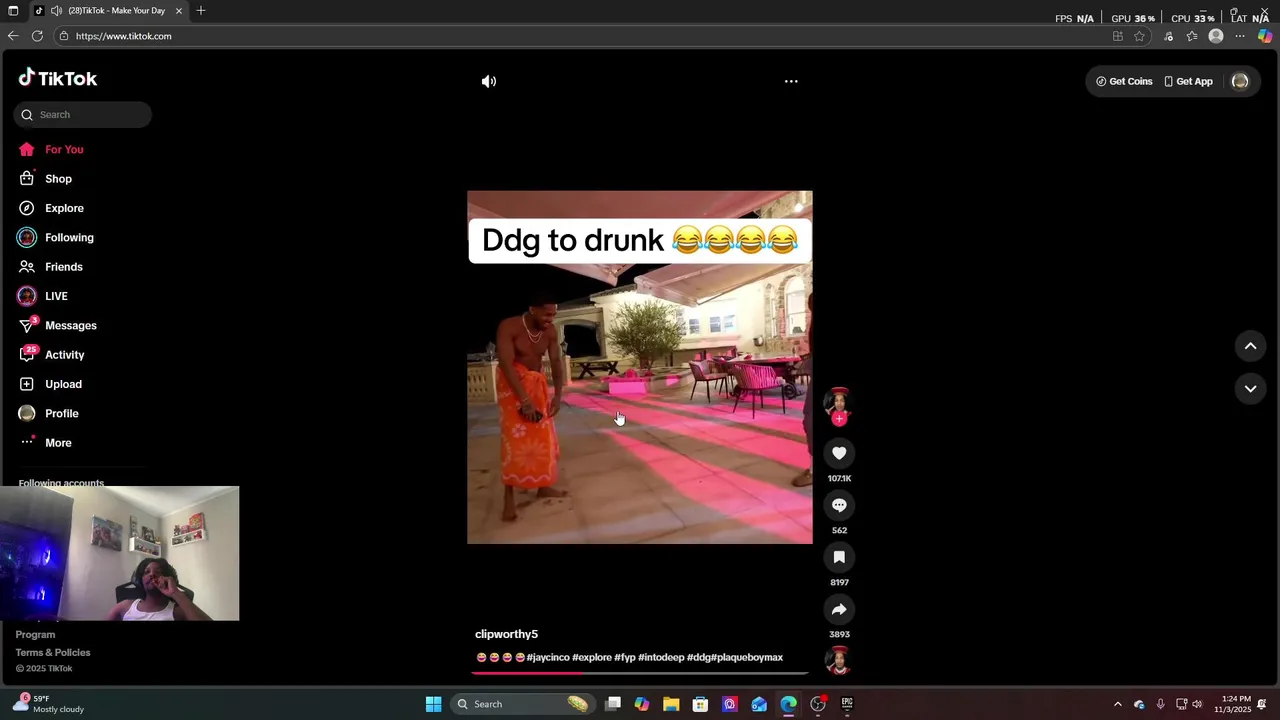The image size is (1280, 720).
Task: Open the spinning sound disc thumbnail
Action: (839, 661)
